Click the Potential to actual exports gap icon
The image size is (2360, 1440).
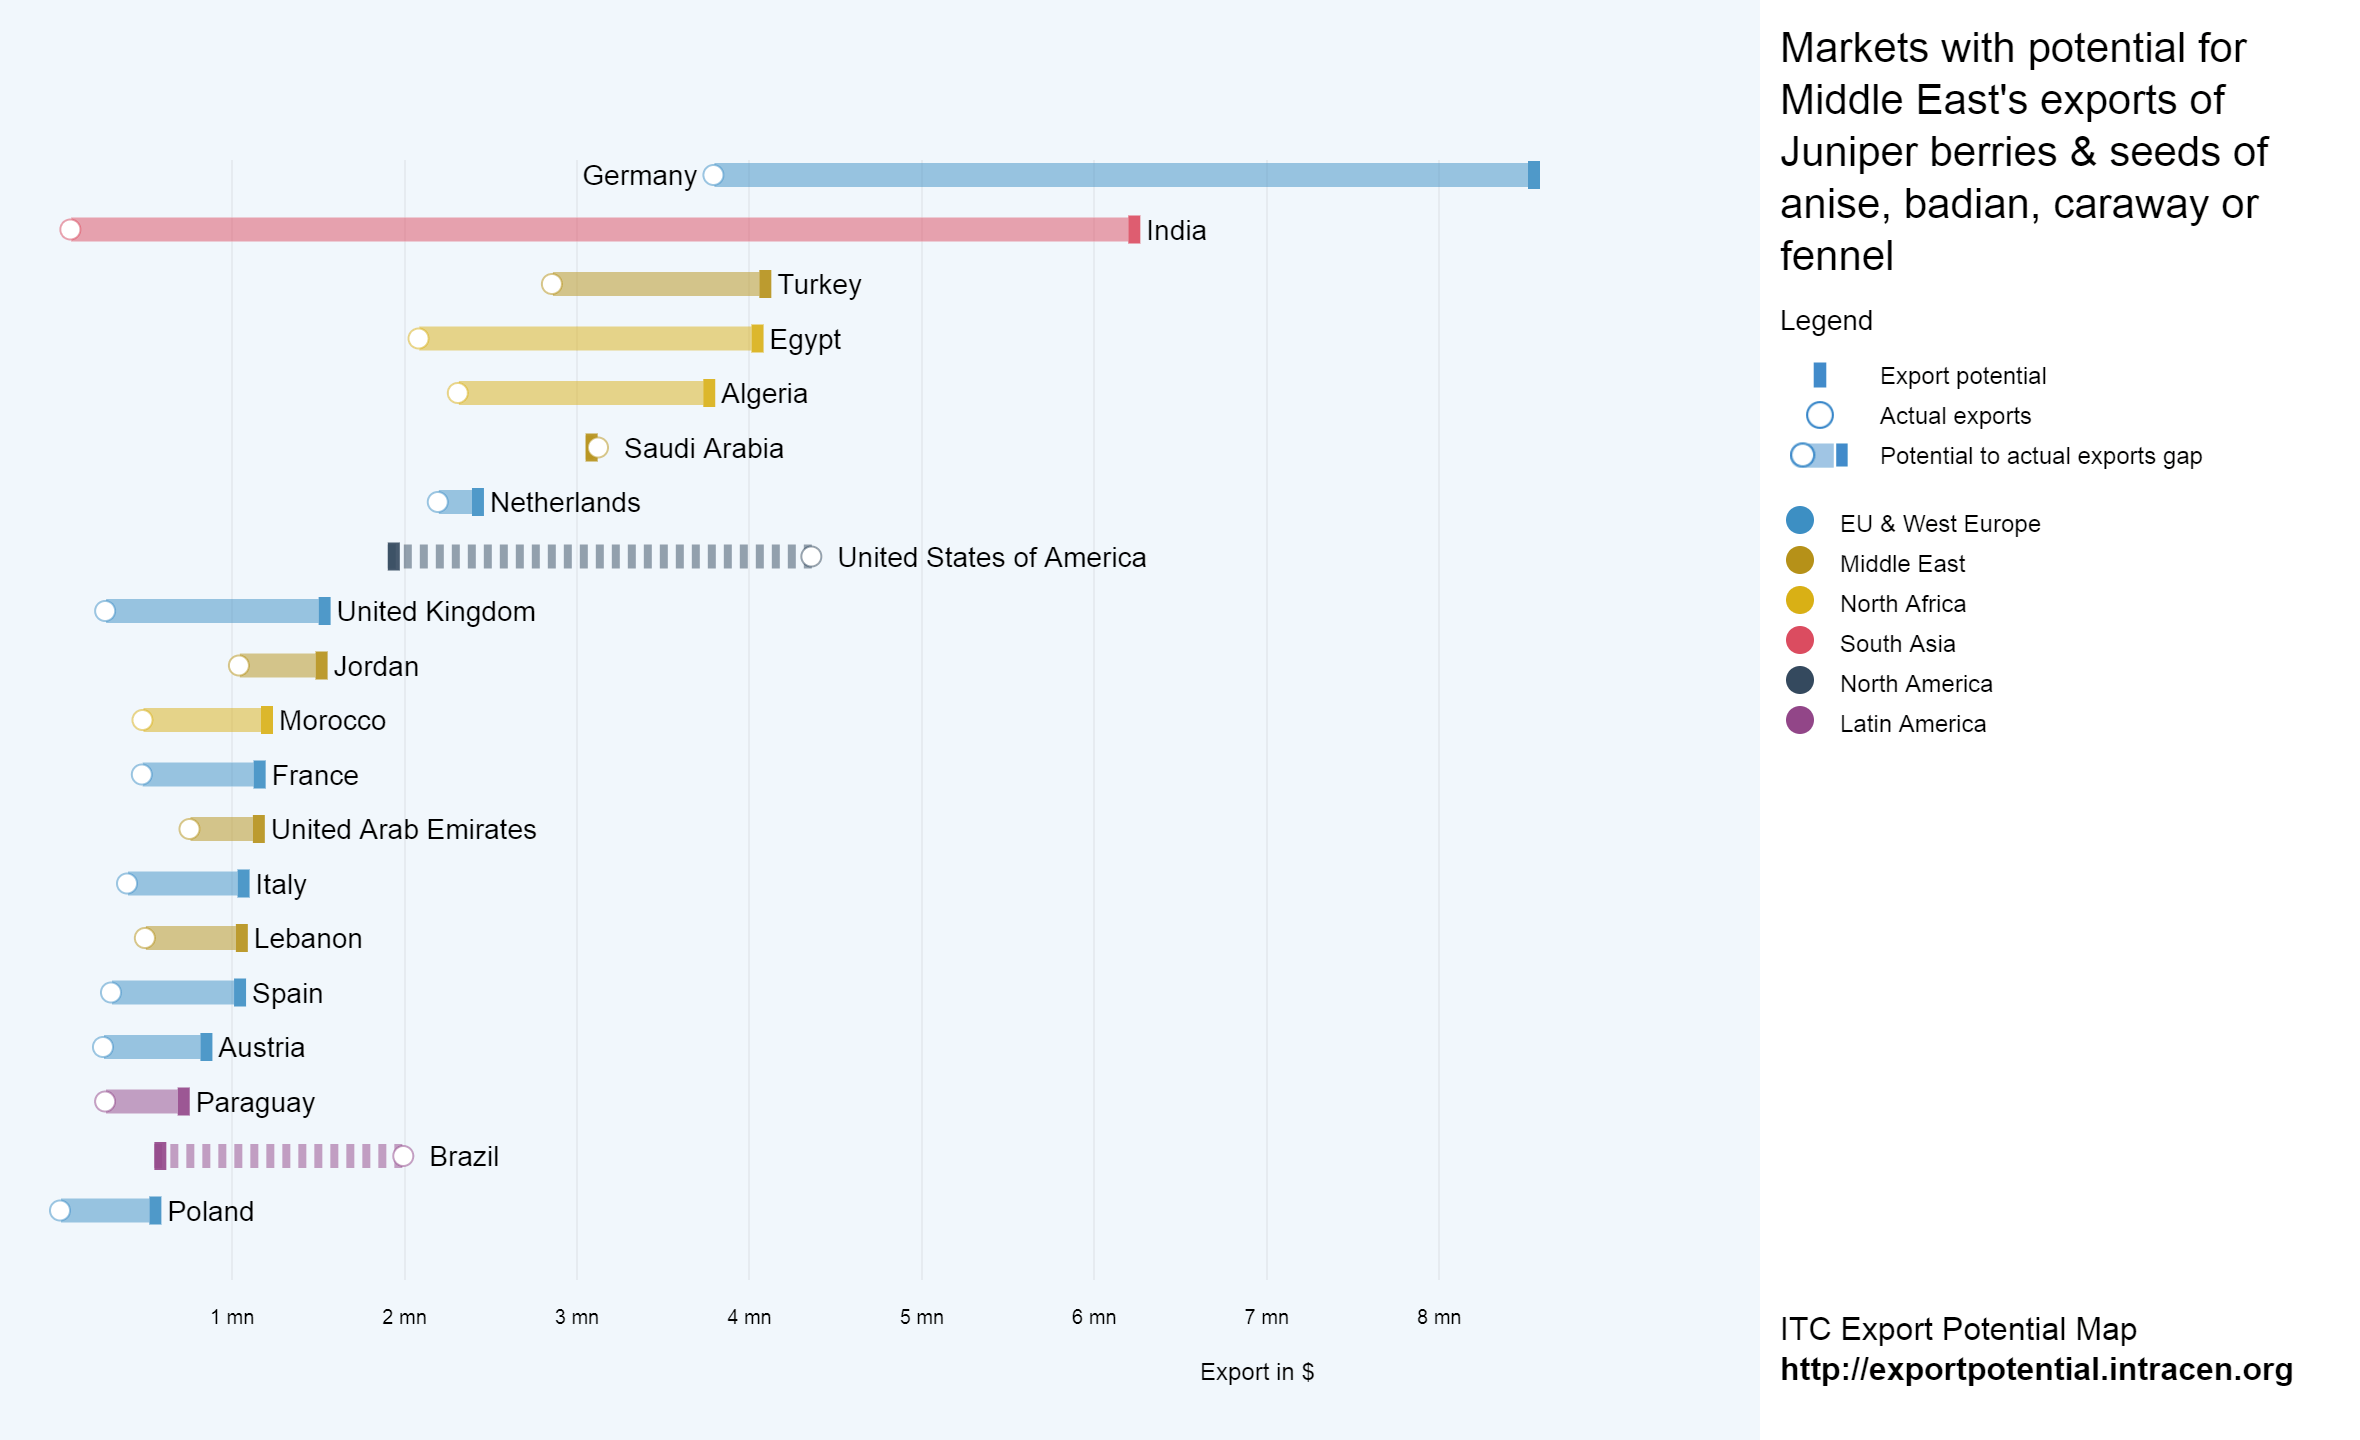(x=1819, y=455)
